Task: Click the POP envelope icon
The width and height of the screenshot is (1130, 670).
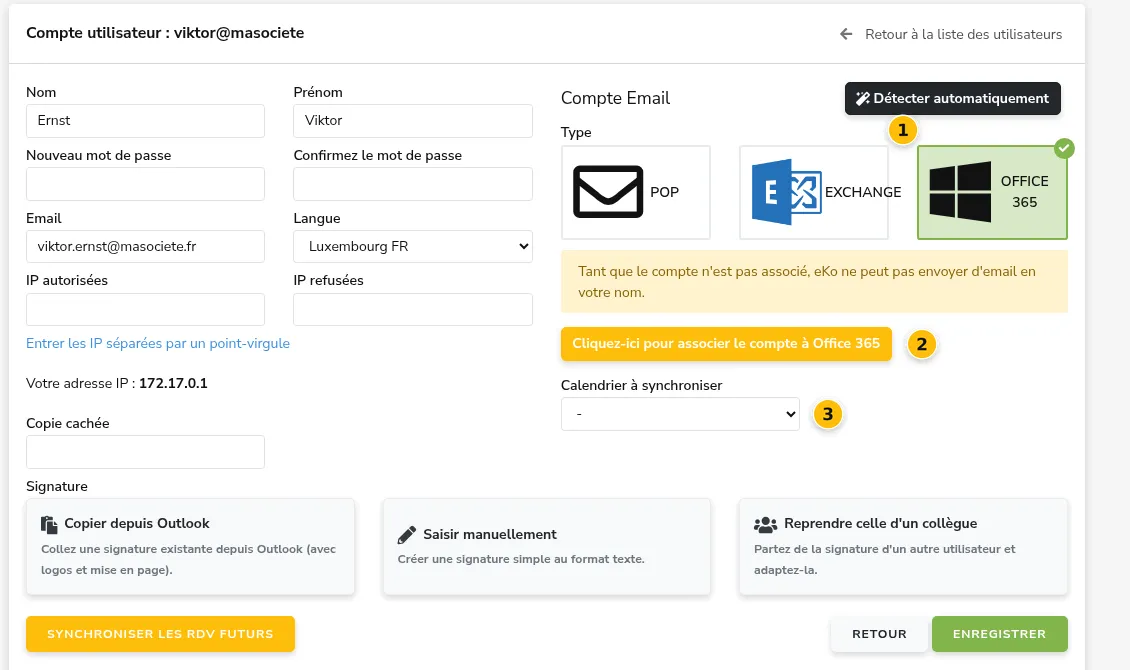Action: [x=608, y=192]
